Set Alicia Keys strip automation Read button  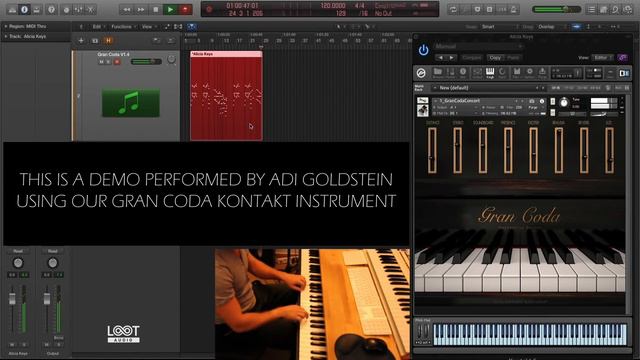[18, 251]
